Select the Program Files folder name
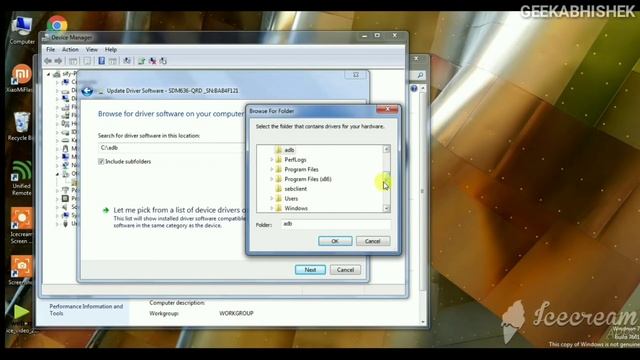This screenshot has height=360, width=640. 301,169
